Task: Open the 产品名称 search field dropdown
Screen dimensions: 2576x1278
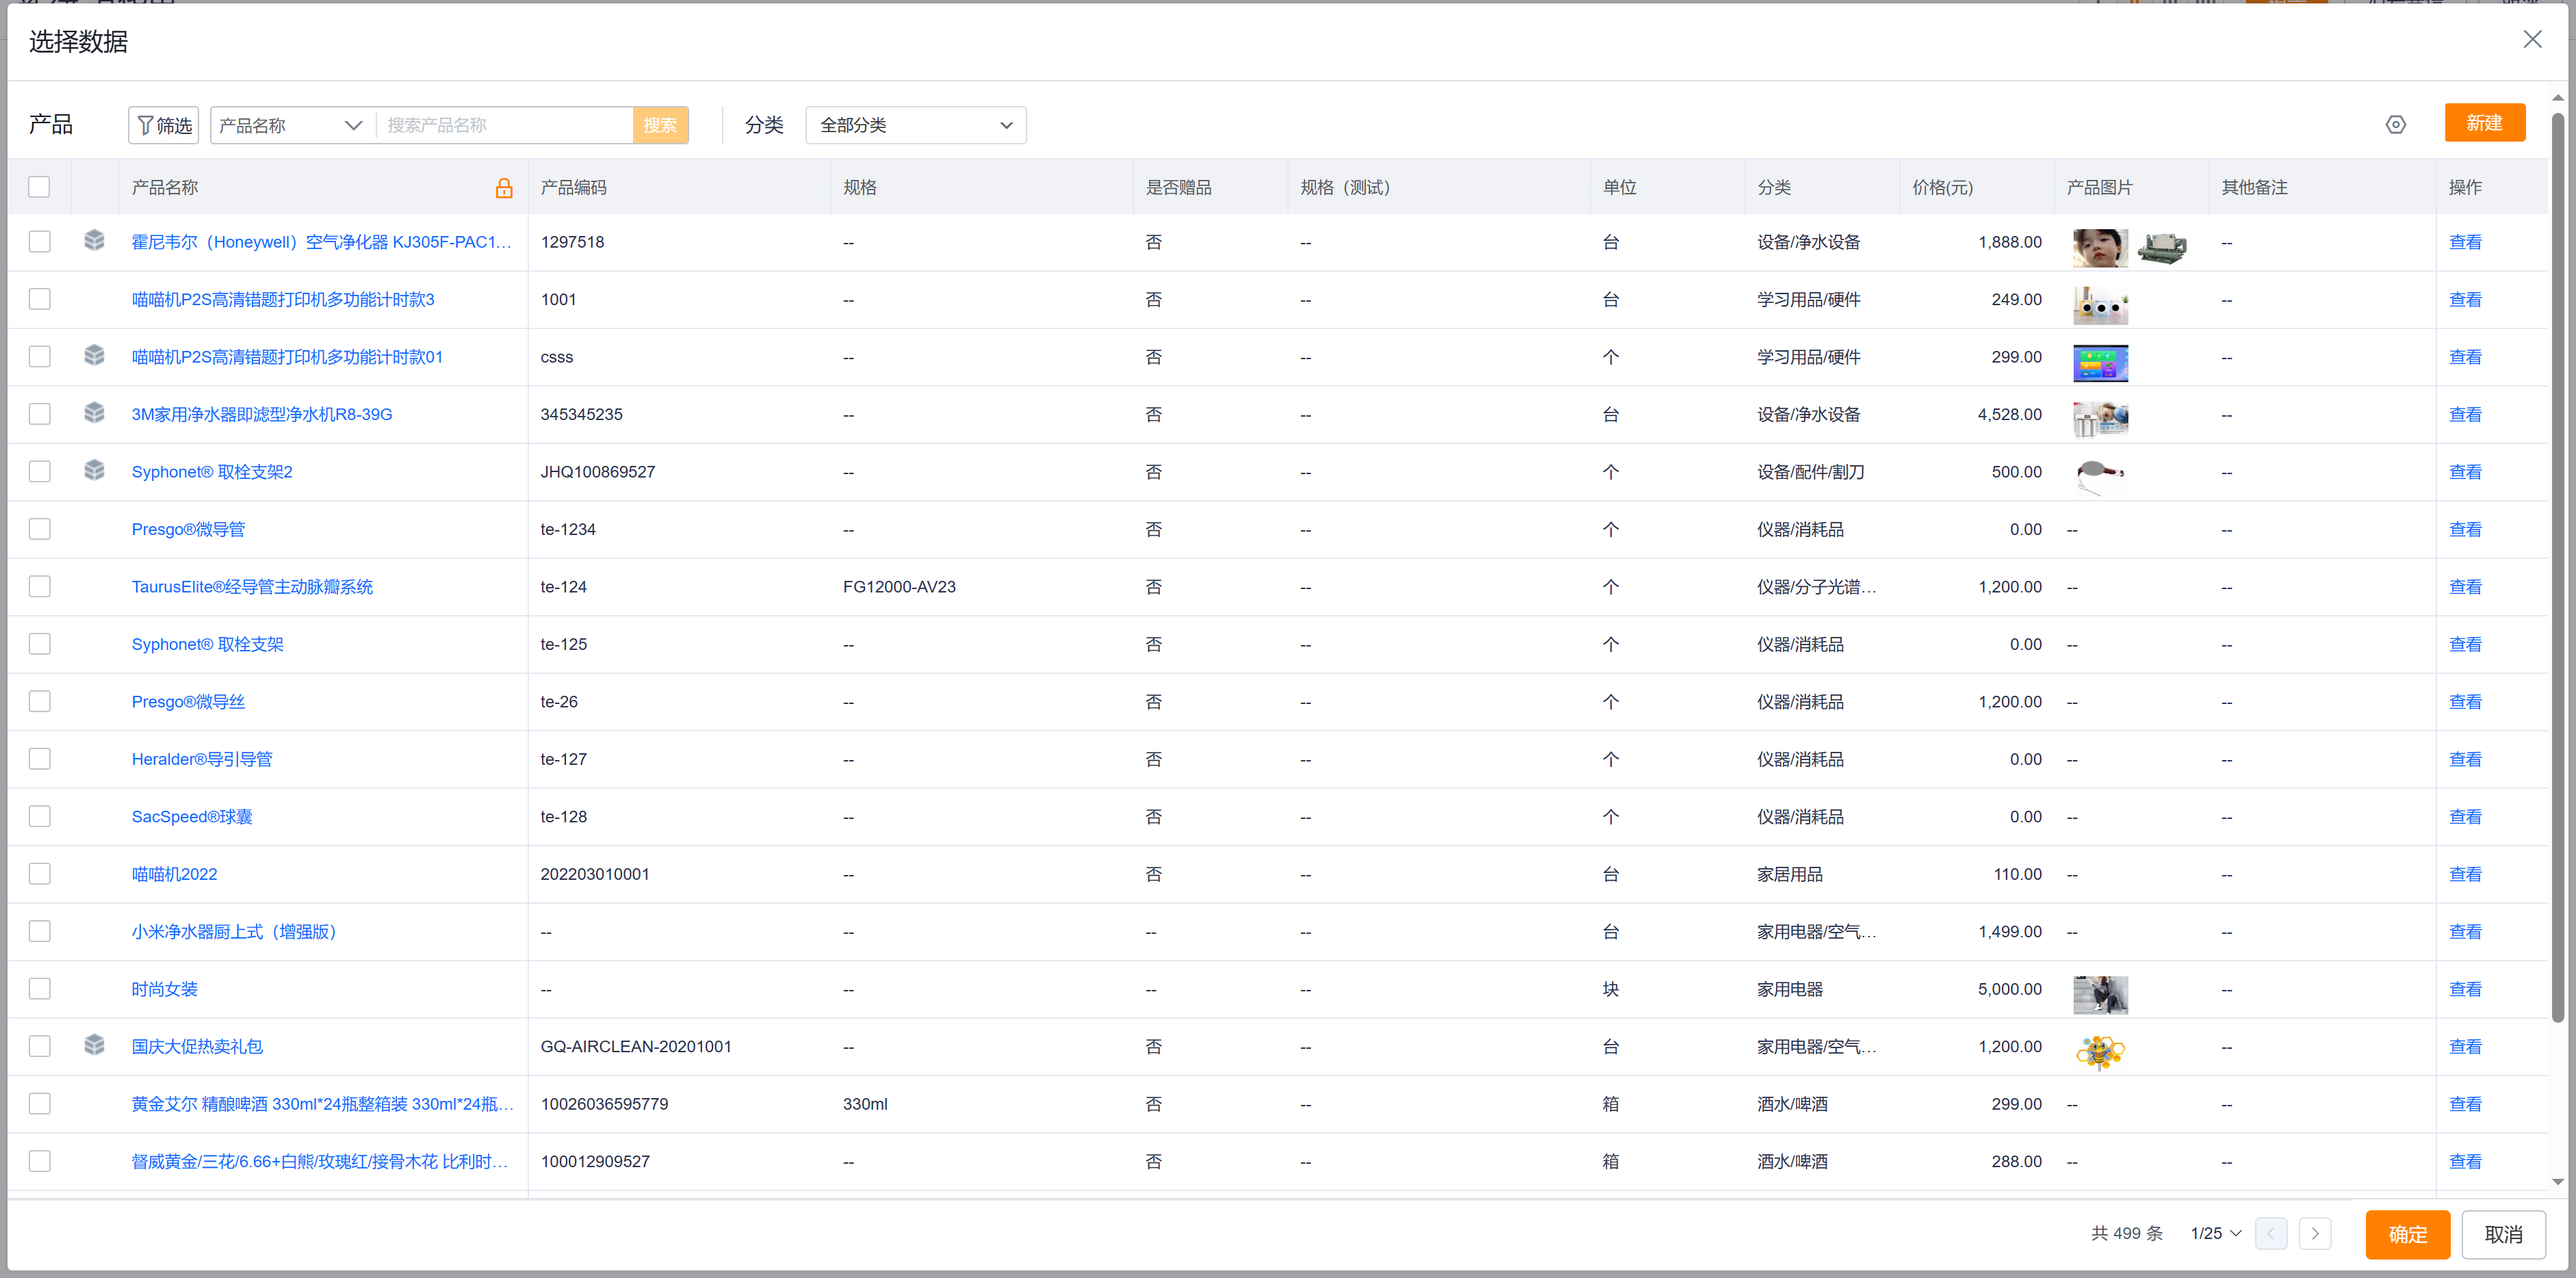Action: point(290,125)
